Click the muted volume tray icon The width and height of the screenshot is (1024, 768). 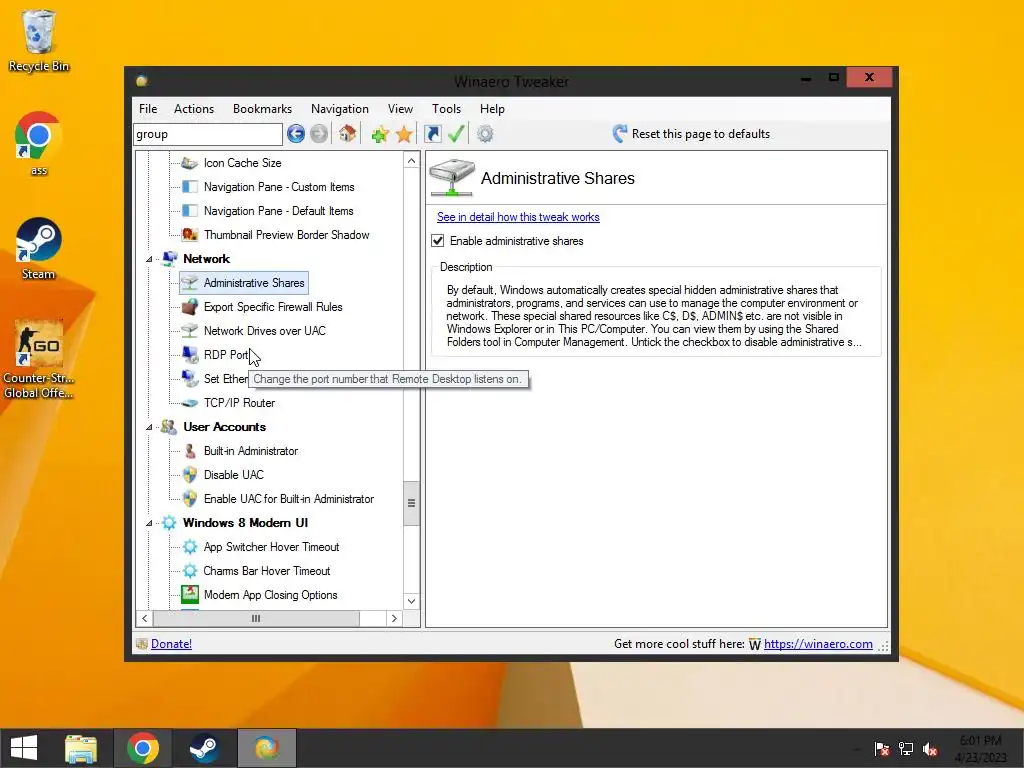coord(930,749)
